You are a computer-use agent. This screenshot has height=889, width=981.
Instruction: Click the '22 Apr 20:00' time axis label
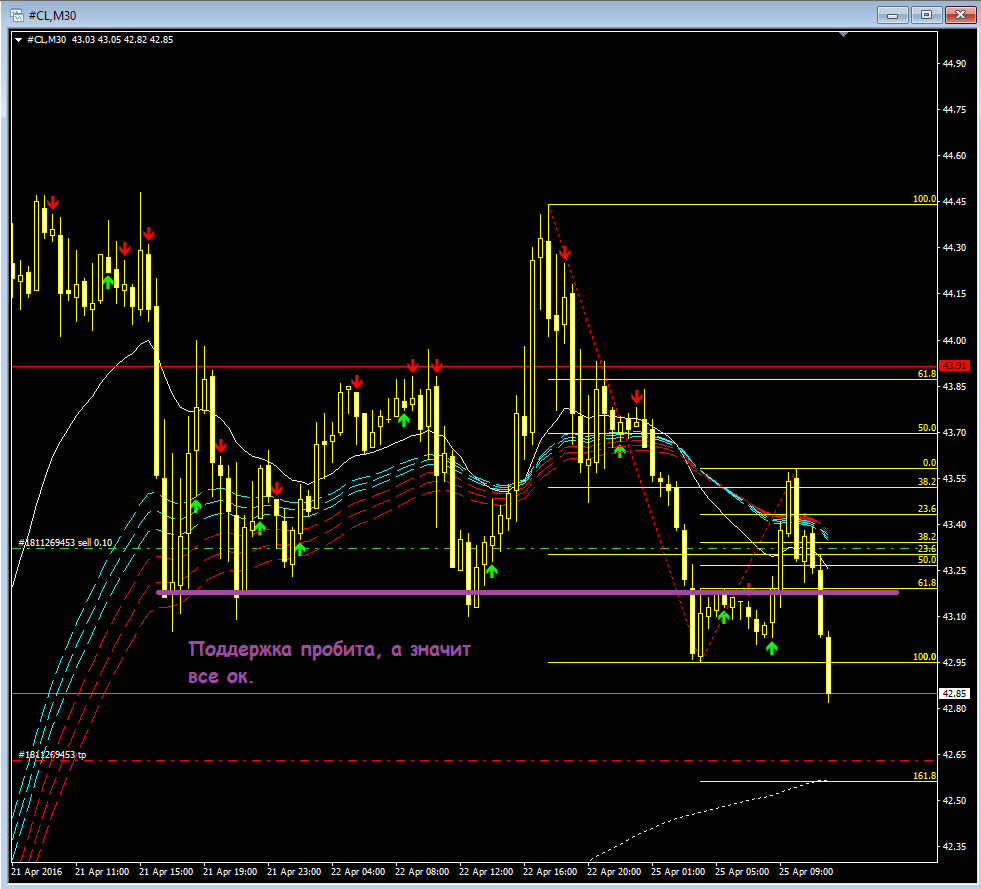point(614,871)
